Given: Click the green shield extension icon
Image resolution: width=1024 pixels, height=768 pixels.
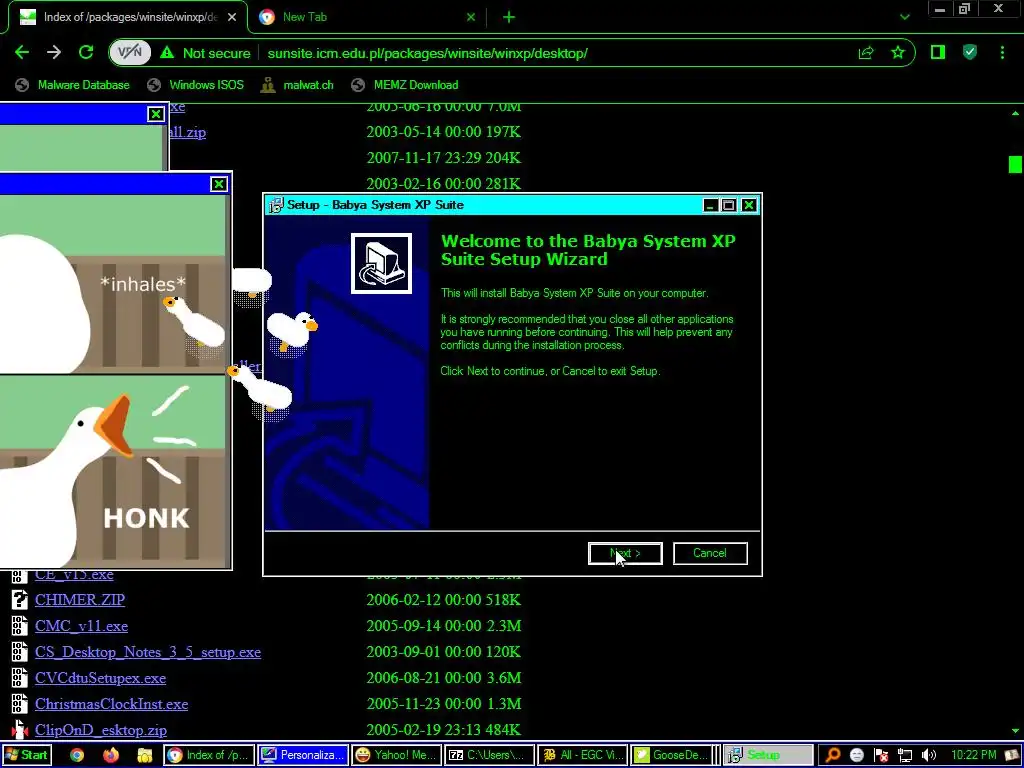Looking at the screenshot, I should 970,53.
